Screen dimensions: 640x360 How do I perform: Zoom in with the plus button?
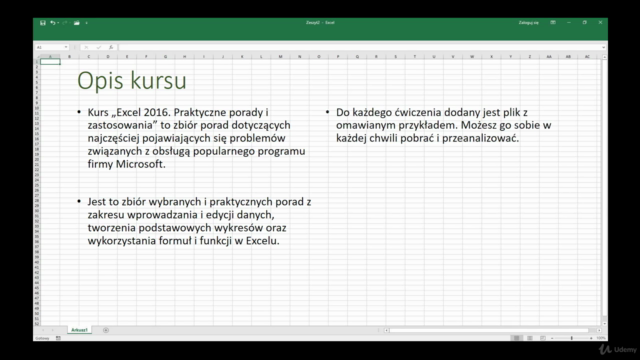coord(591,338)
